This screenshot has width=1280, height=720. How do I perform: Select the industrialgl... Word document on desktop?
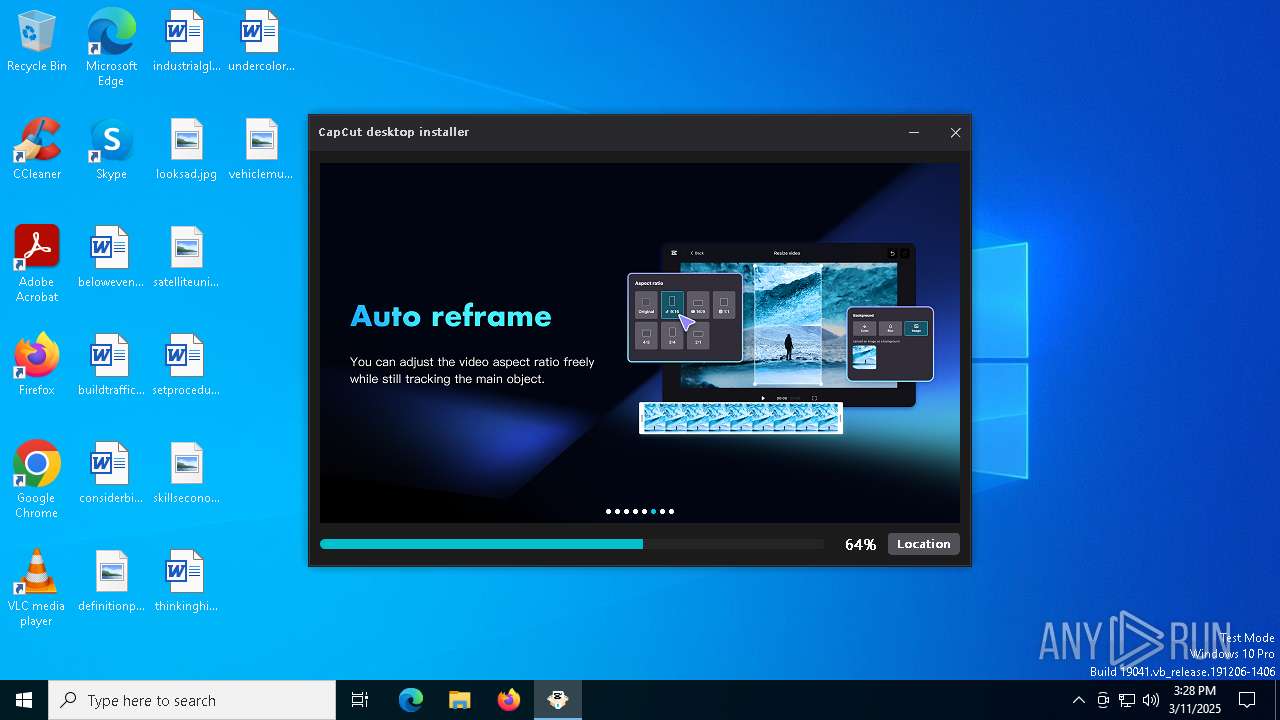click(x=186, y=41)
